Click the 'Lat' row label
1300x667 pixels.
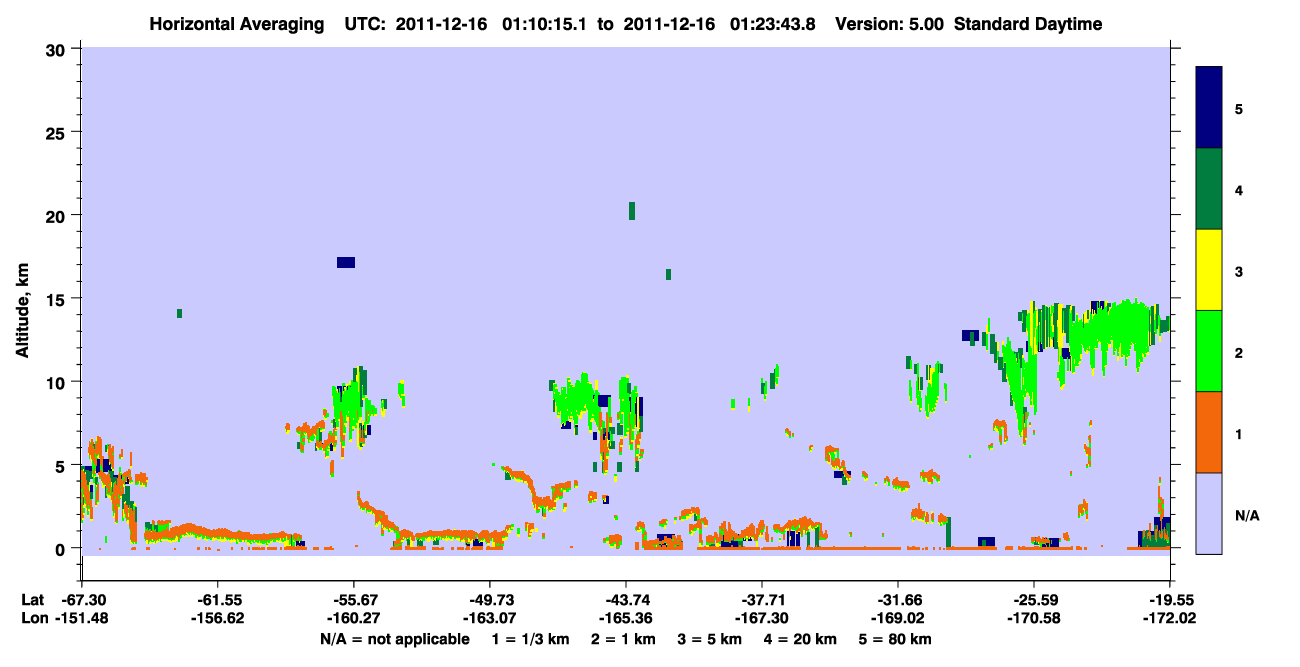pos(32,600)
